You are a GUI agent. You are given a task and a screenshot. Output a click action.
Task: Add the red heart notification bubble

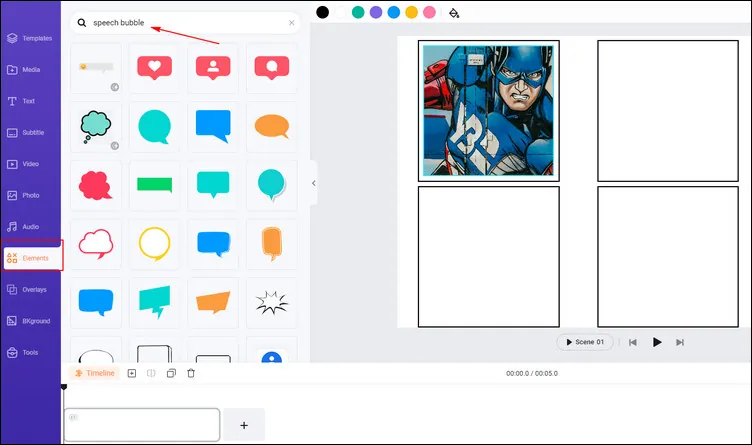tap(154, 68)
